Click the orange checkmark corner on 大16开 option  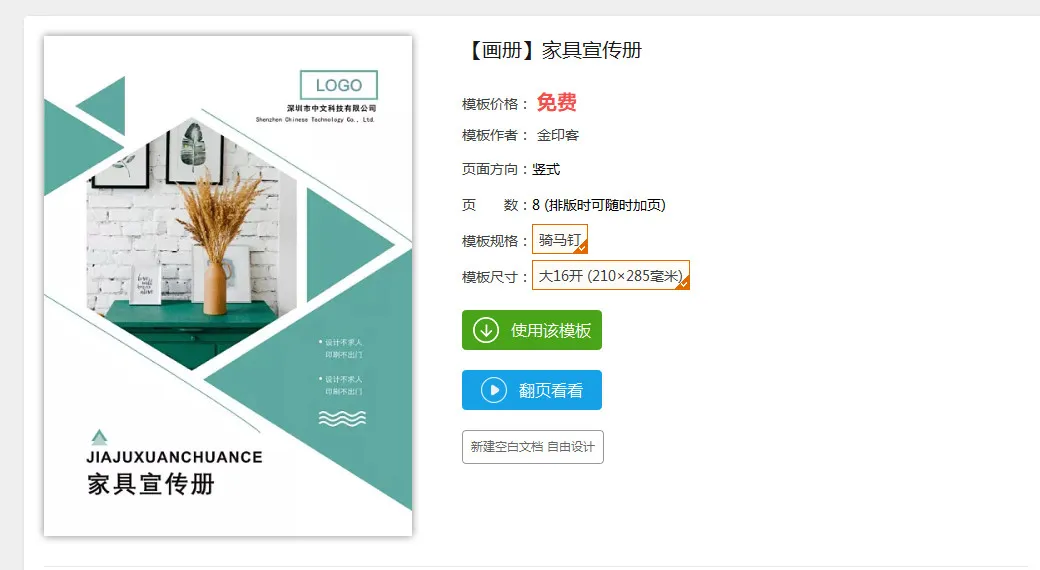coord(683,283)
